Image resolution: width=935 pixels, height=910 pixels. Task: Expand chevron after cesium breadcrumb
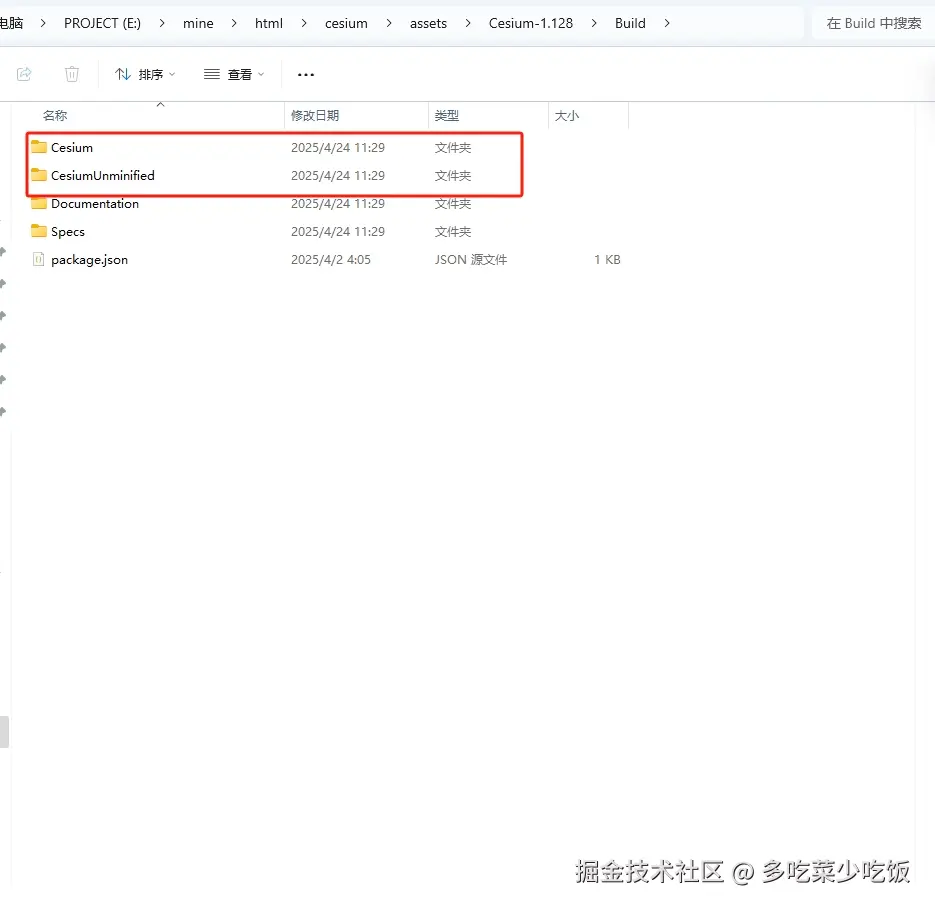pos(389,23)
